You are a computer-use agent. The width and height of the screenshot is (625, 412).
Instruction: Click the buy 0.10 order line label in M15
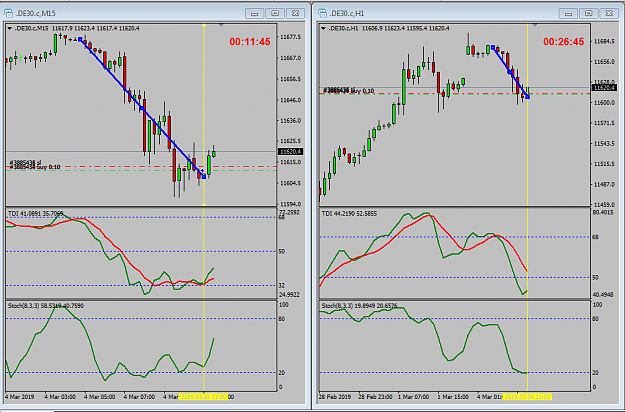[x=35, y=167]
